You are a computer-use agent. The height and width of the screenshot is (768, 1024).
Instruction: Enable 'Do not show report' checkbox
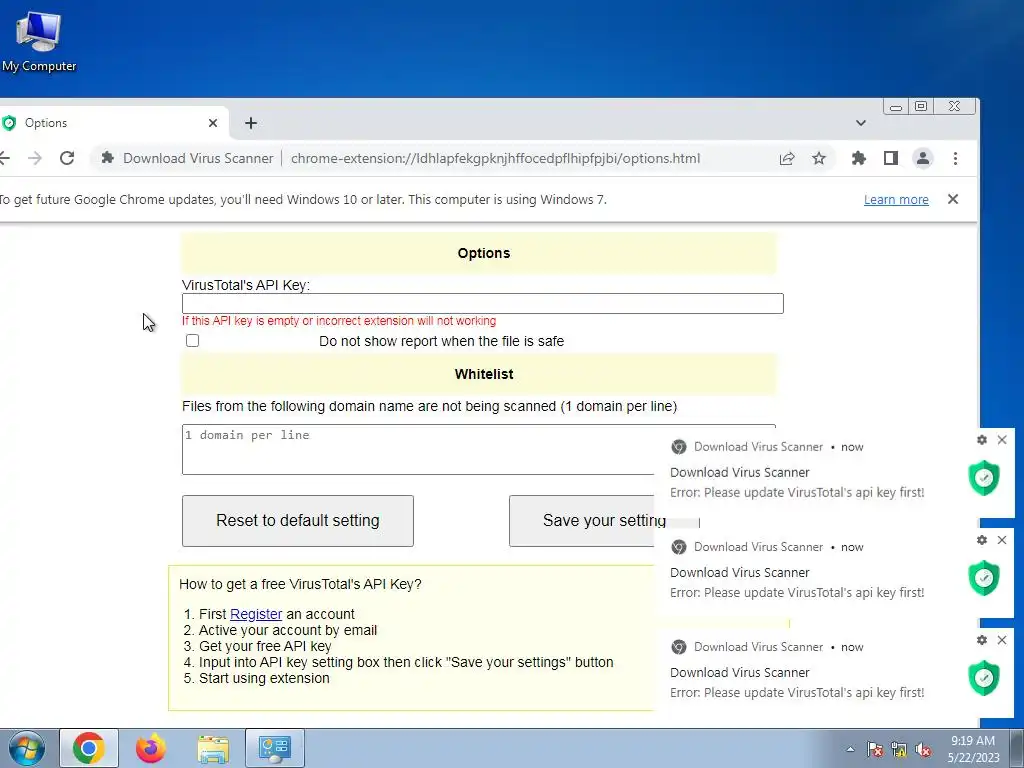(192, 340)
